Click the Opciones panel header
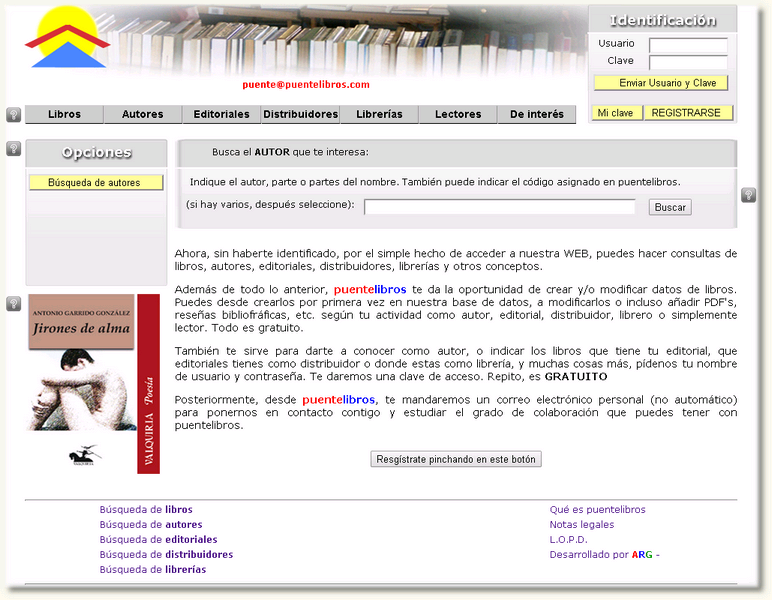 96,153
